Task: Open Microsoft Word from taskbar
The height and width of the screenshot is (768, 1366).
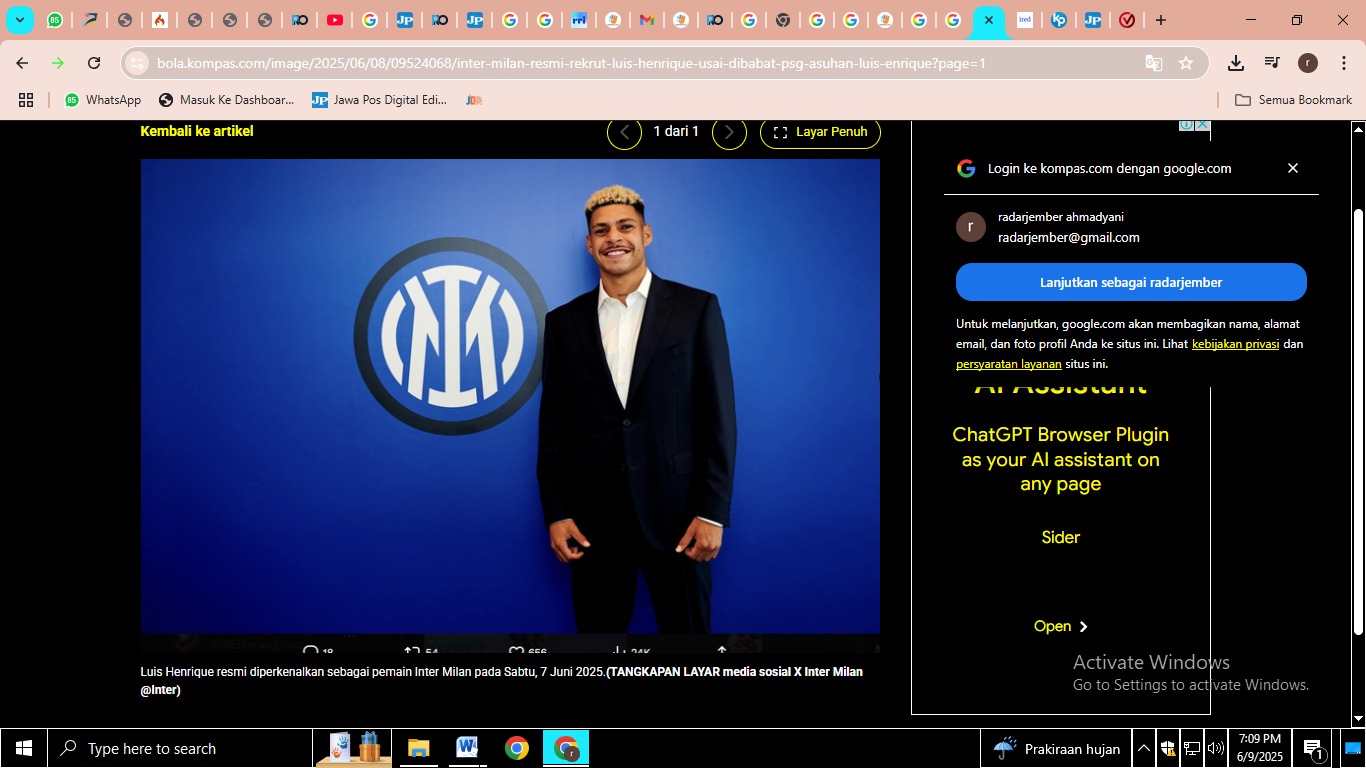Action: coord(467,748)
